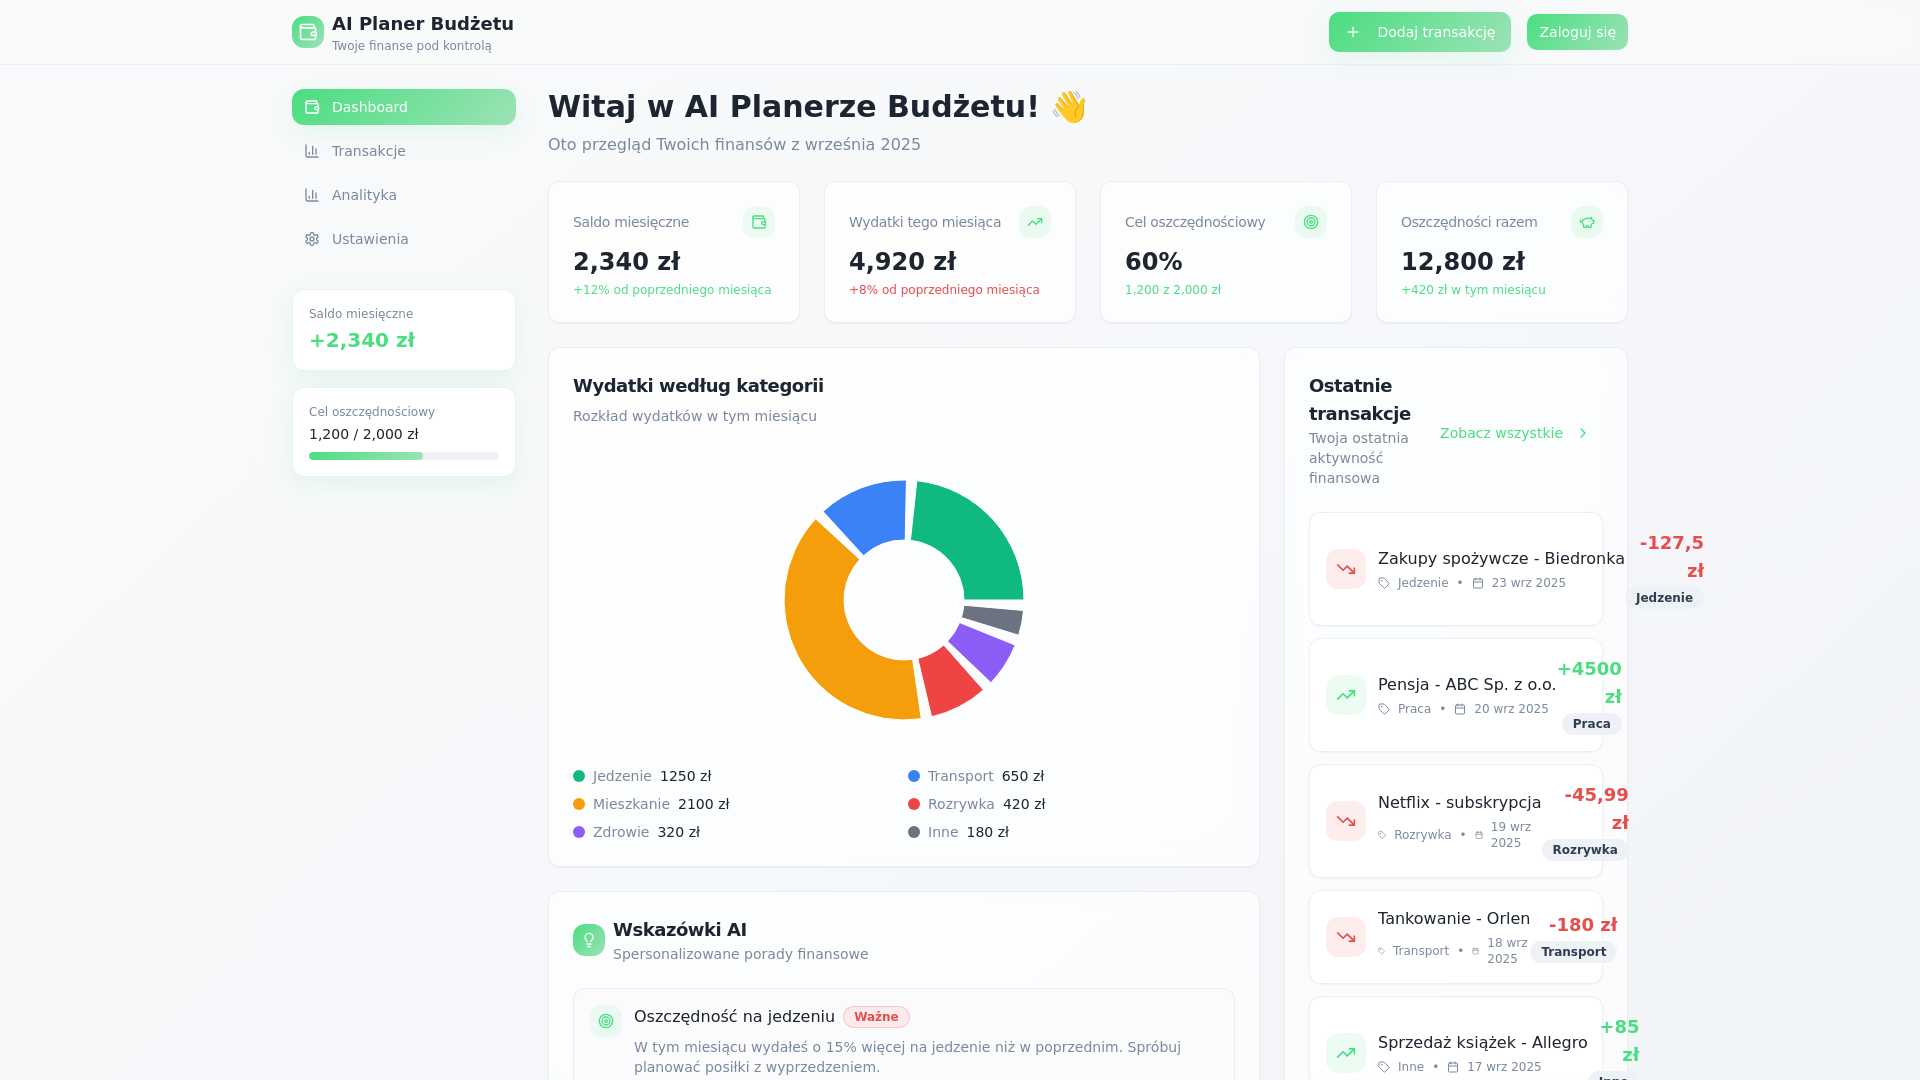
Task: Go to Transakcje in the sidebar
Action: click(404, 151)
